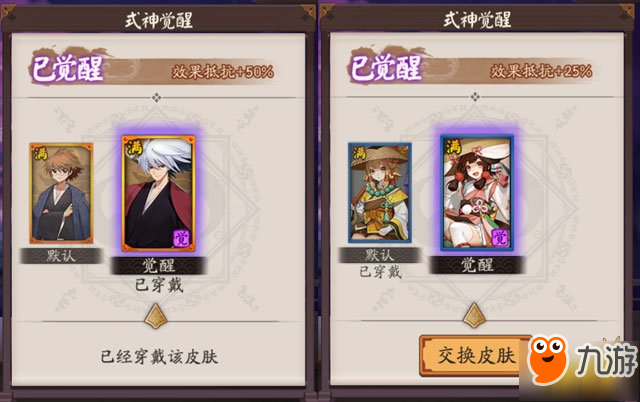Image resolution: width=640 pixels, height=402 pixels.
Task: Click the 交换皮肤 button
Action: coord(476,355)
